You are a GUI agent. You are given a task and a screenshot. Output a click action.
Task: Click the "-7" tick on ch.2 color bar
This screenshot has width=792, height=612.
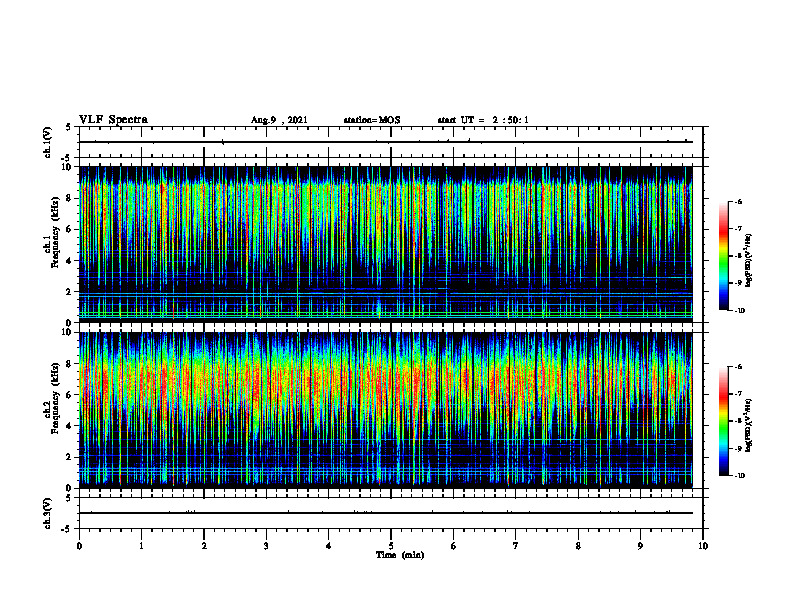[738, 394]
